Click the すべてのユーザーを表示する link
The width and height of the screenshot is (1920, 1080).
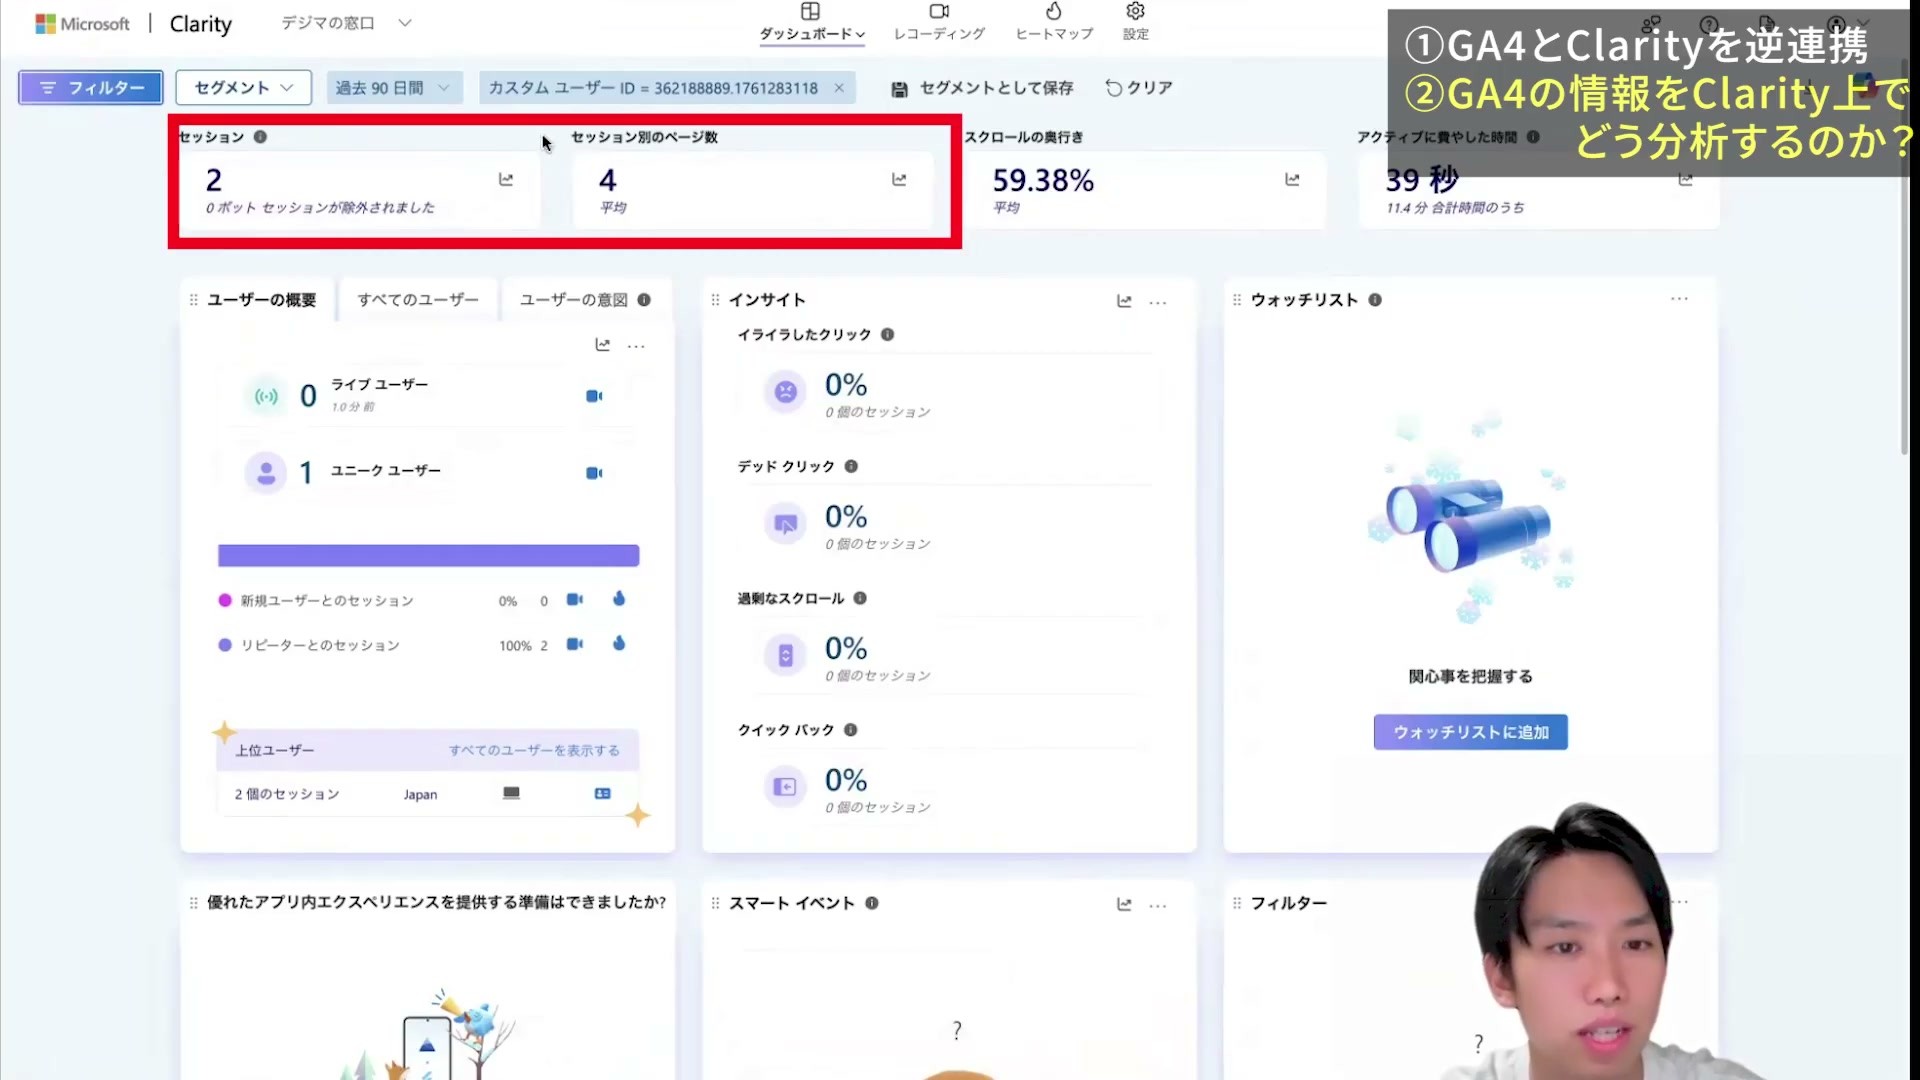[534, 751]
